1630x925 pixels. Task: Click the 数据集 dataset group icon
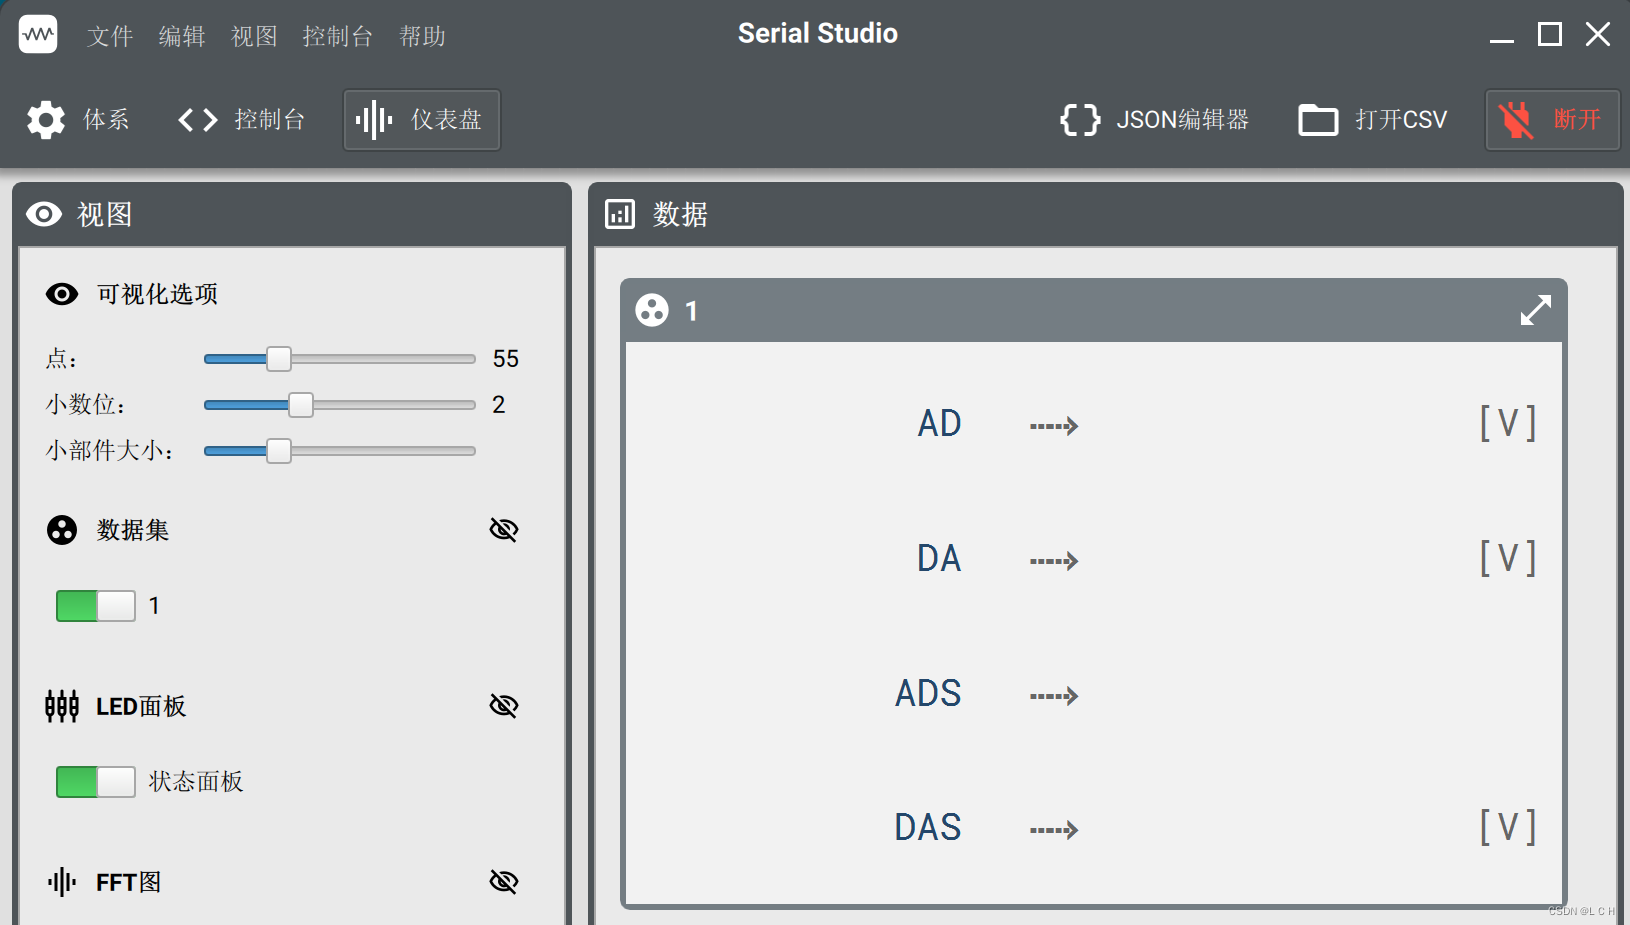(62, 530)
